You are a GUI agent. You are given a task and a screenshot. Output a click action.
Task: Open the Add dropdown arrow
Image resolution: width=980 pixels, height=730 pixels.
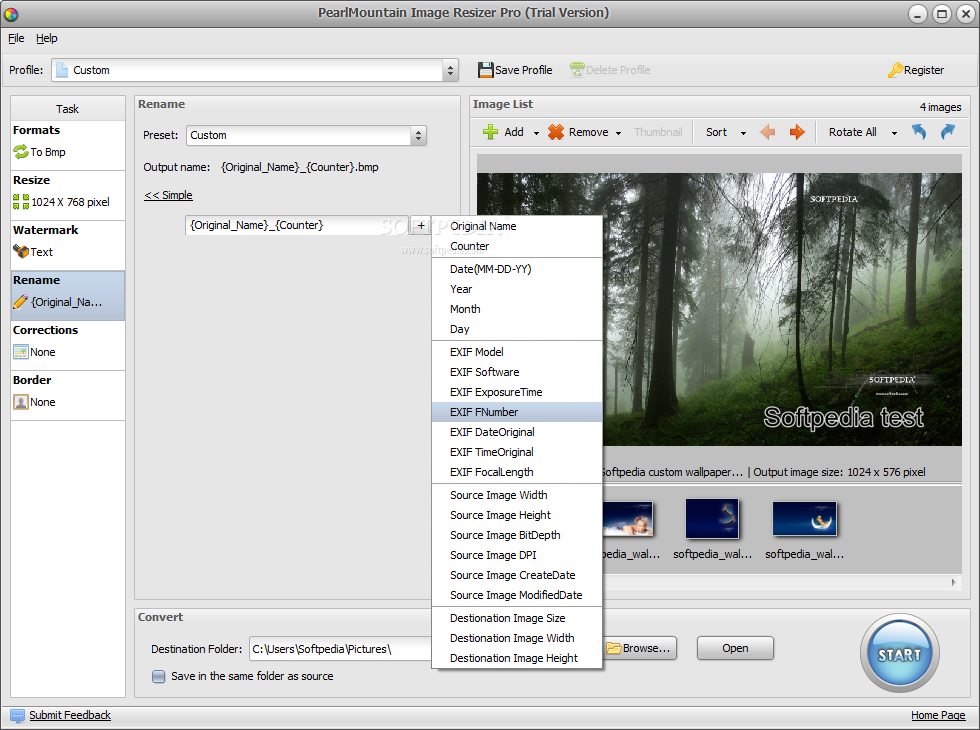(536, 133)
